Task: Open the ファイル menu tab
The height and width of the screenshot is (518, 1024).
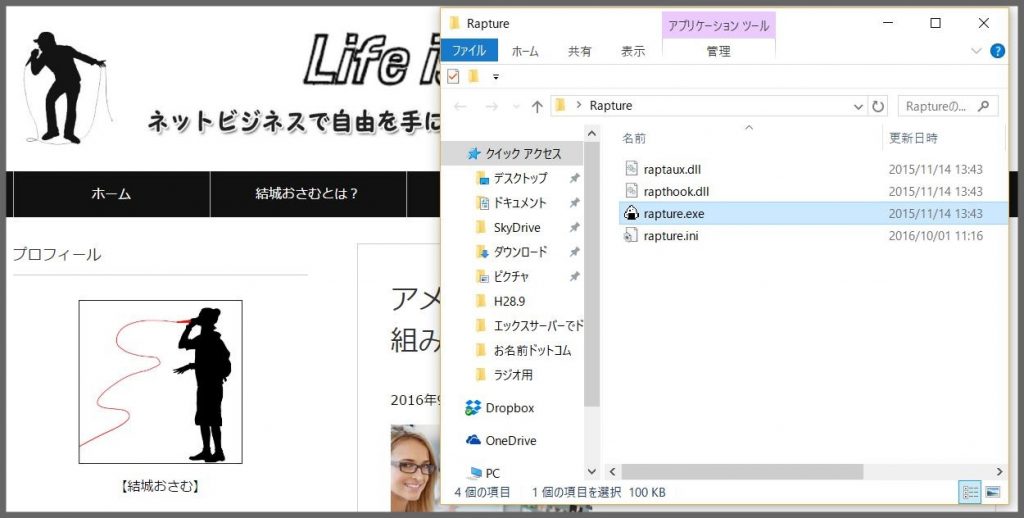Action: [469, 51]
